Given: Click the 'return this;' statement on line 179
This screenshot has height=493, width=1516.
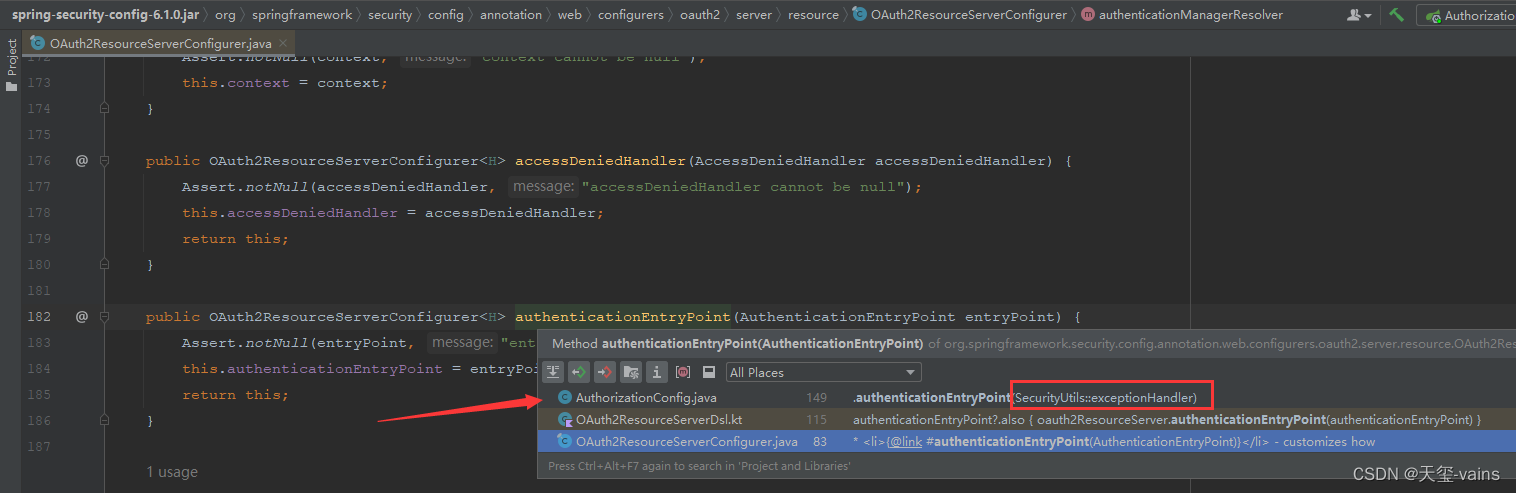Looking at the screenshot, I should tap(235, 239).
